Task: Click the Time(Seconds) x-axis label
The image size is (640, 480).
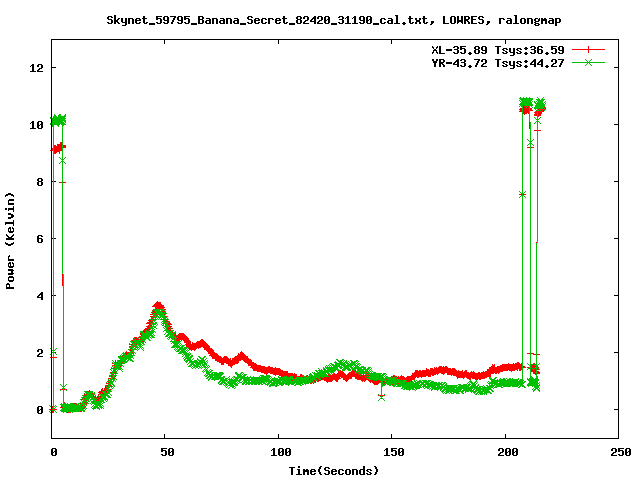Action: tap(333, 471)
